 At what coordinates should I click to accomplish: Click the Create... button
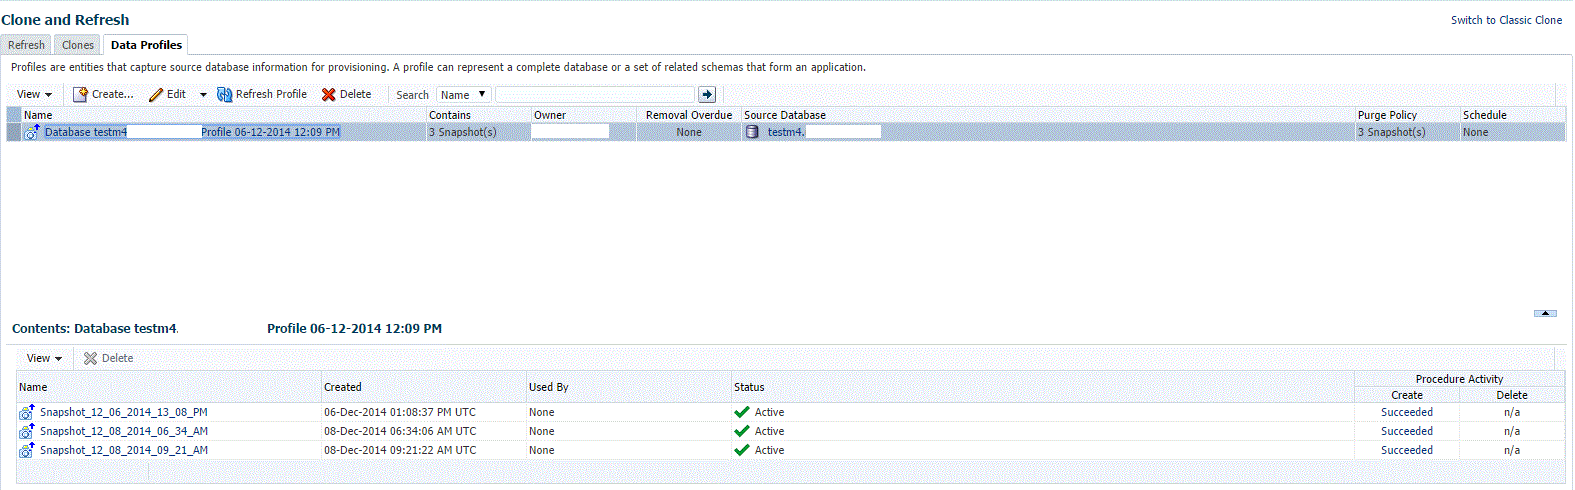coord(112,94)
